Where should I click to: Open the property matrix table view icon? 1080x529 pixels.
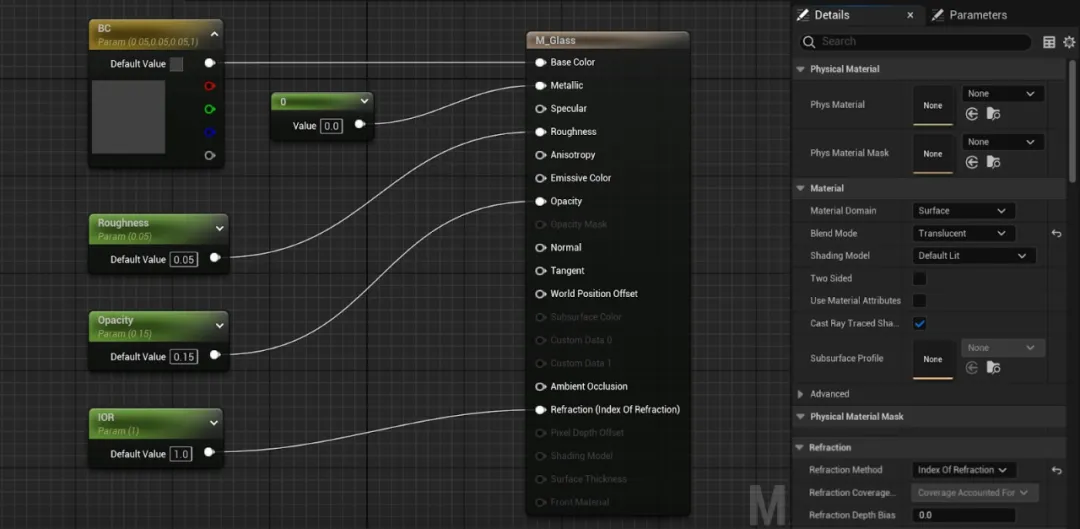tap(1049, 42)
